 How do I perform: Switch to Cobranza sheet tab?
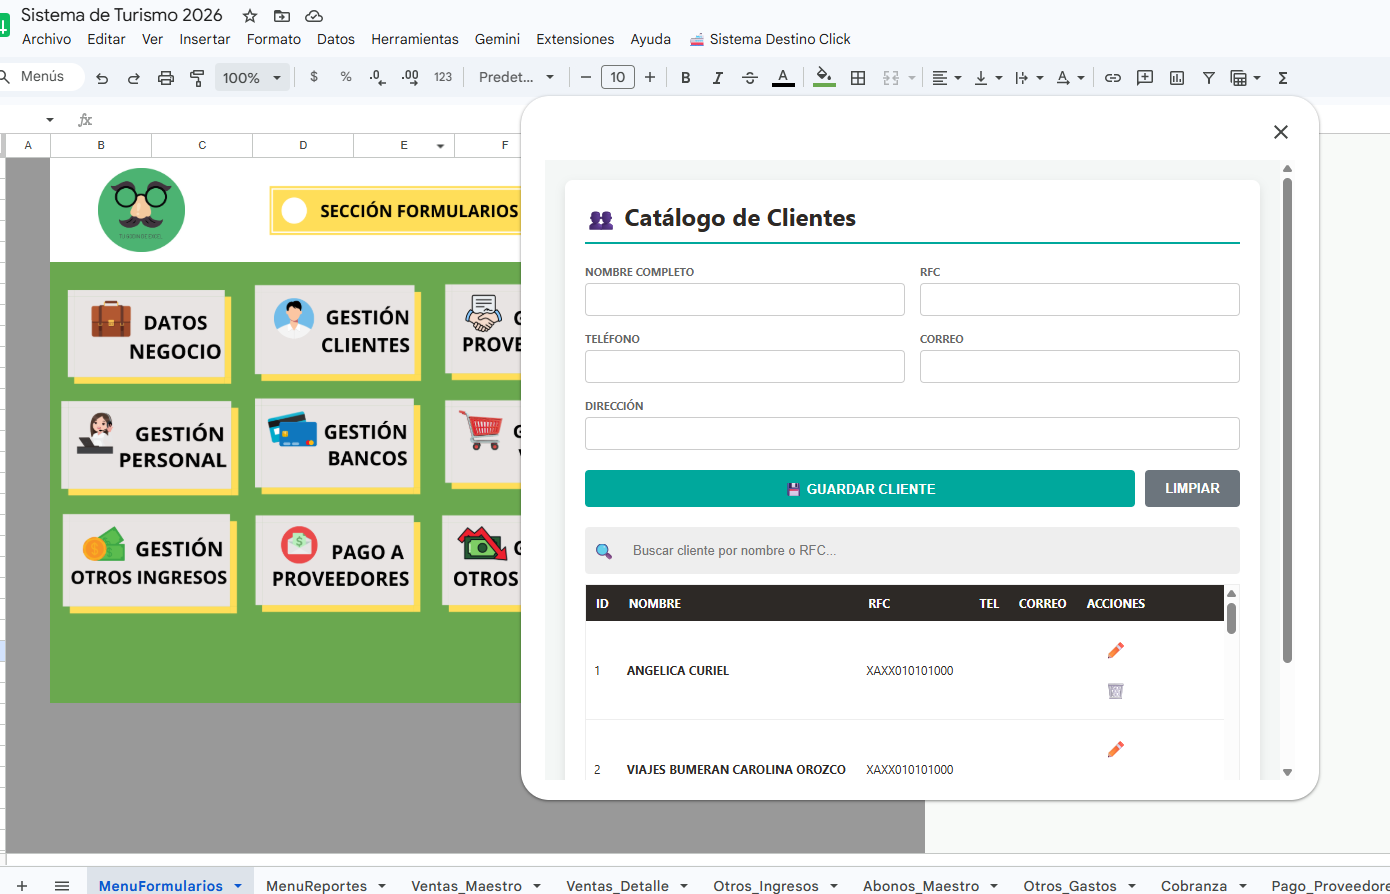pyautogui.click(x=1194, y=886)
